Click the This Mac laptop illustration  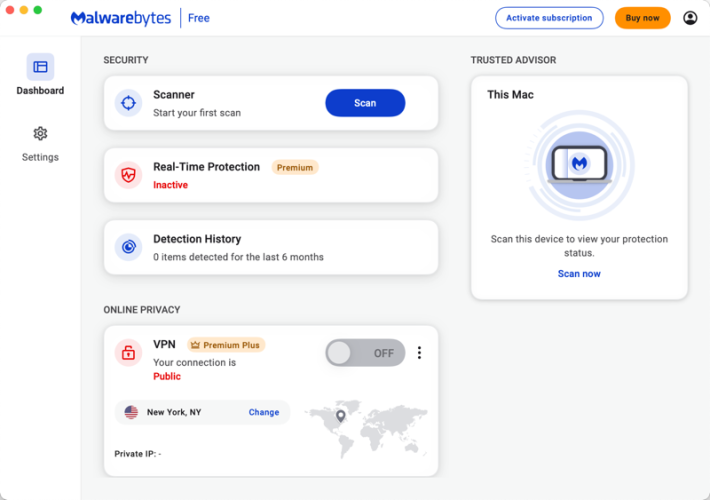coord(580,165)
